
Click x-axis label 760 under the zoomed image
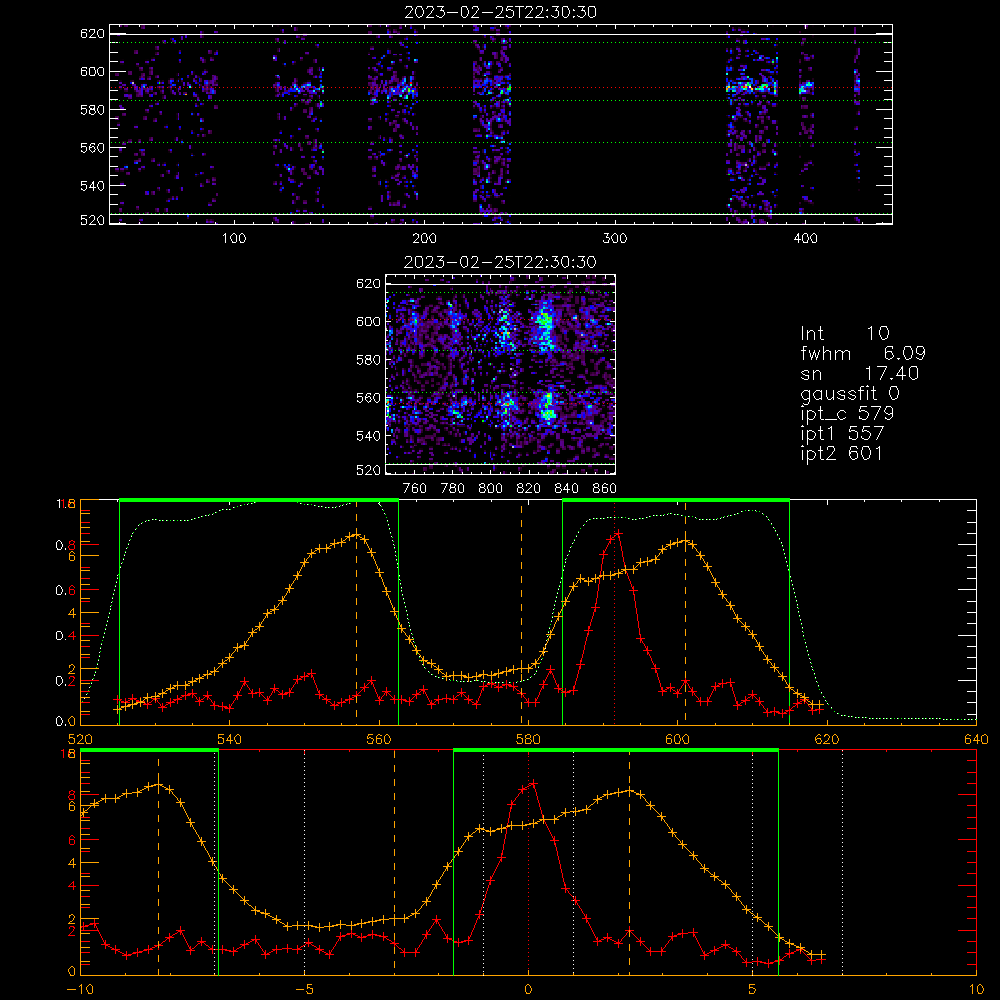click(x=415, y=489)
